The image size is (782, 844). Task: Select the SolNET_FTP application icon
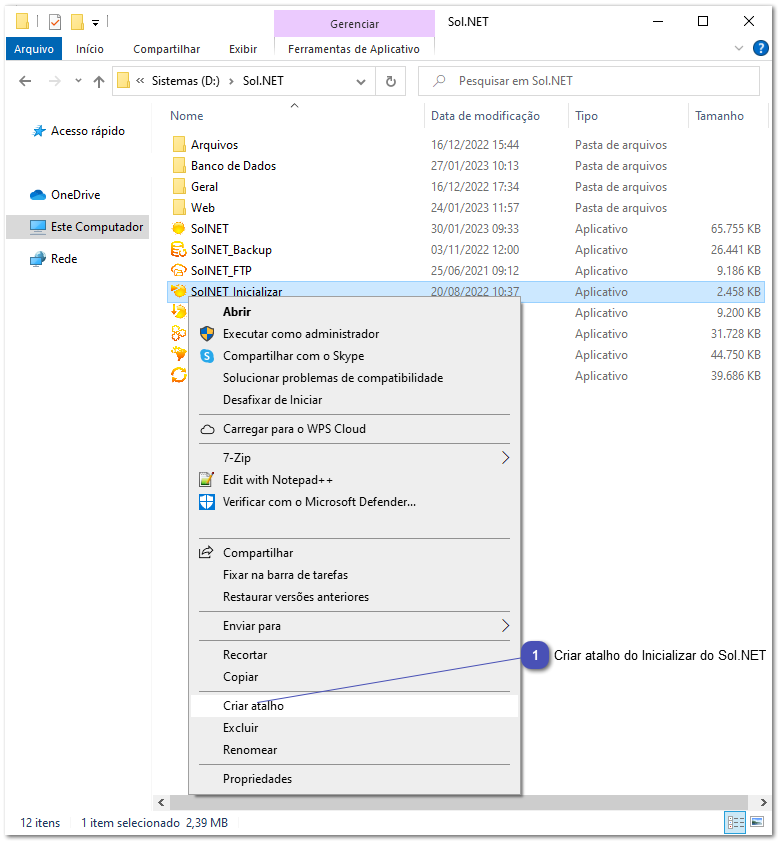click(x=178, y=270)
